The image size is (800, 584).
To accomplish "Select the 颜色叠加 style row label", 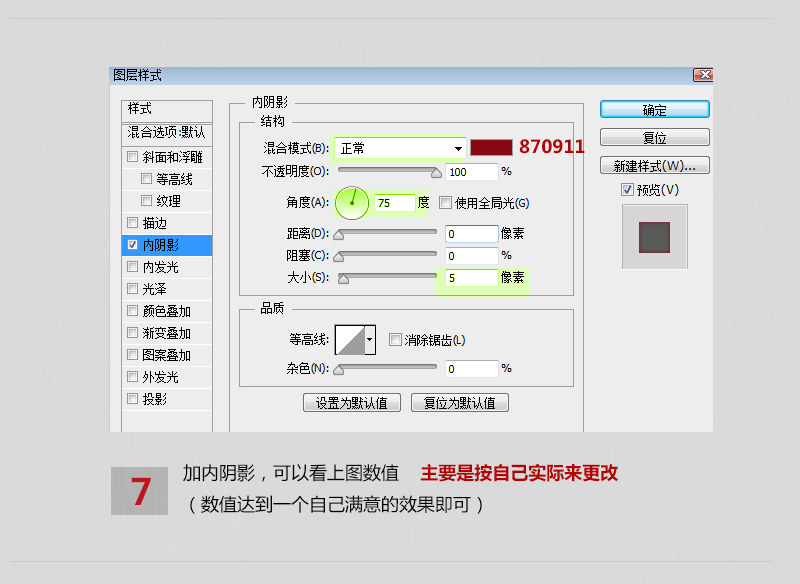I will [x=166, y=311].
